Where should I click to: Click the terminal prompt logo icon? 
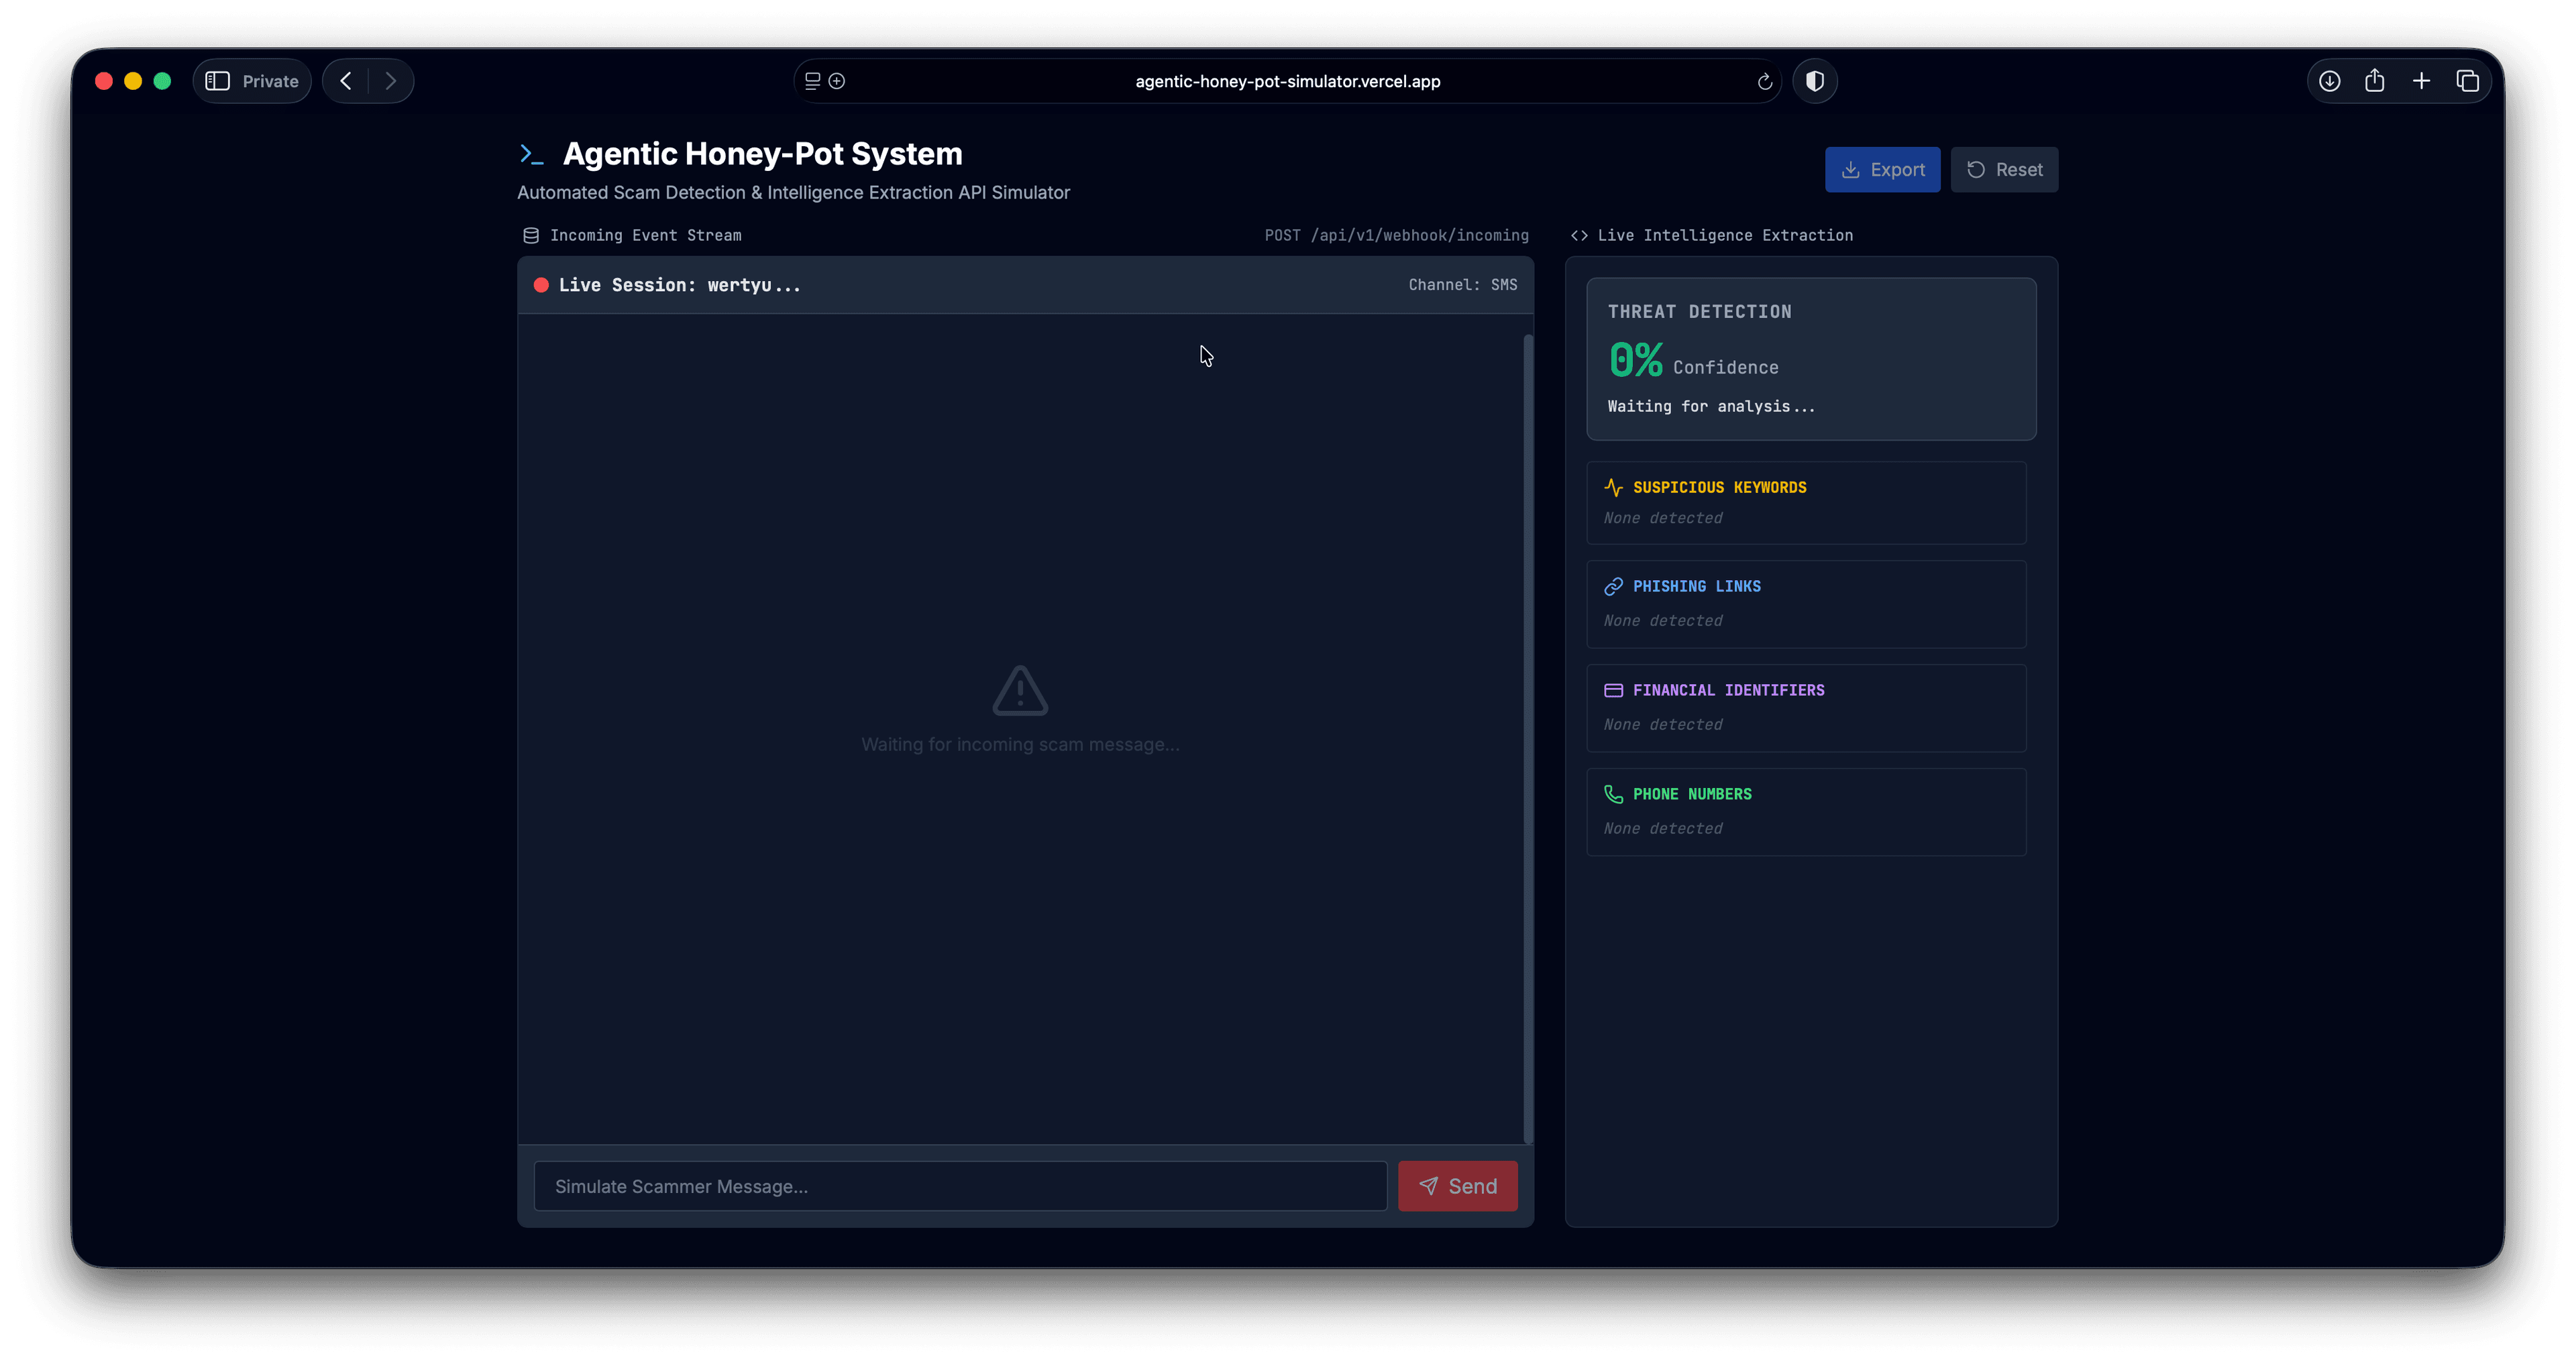click(531, 154)
